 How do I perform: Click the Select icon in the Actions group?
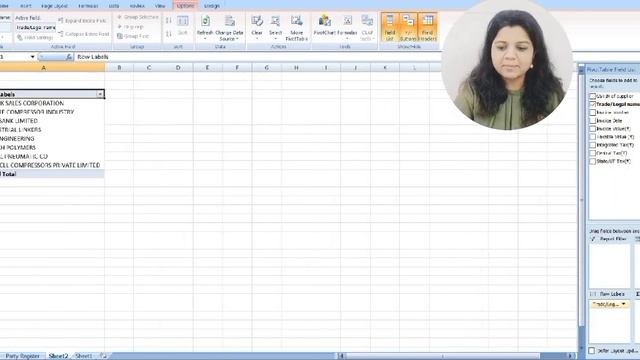pyautogui.click(x=276, y=21)
